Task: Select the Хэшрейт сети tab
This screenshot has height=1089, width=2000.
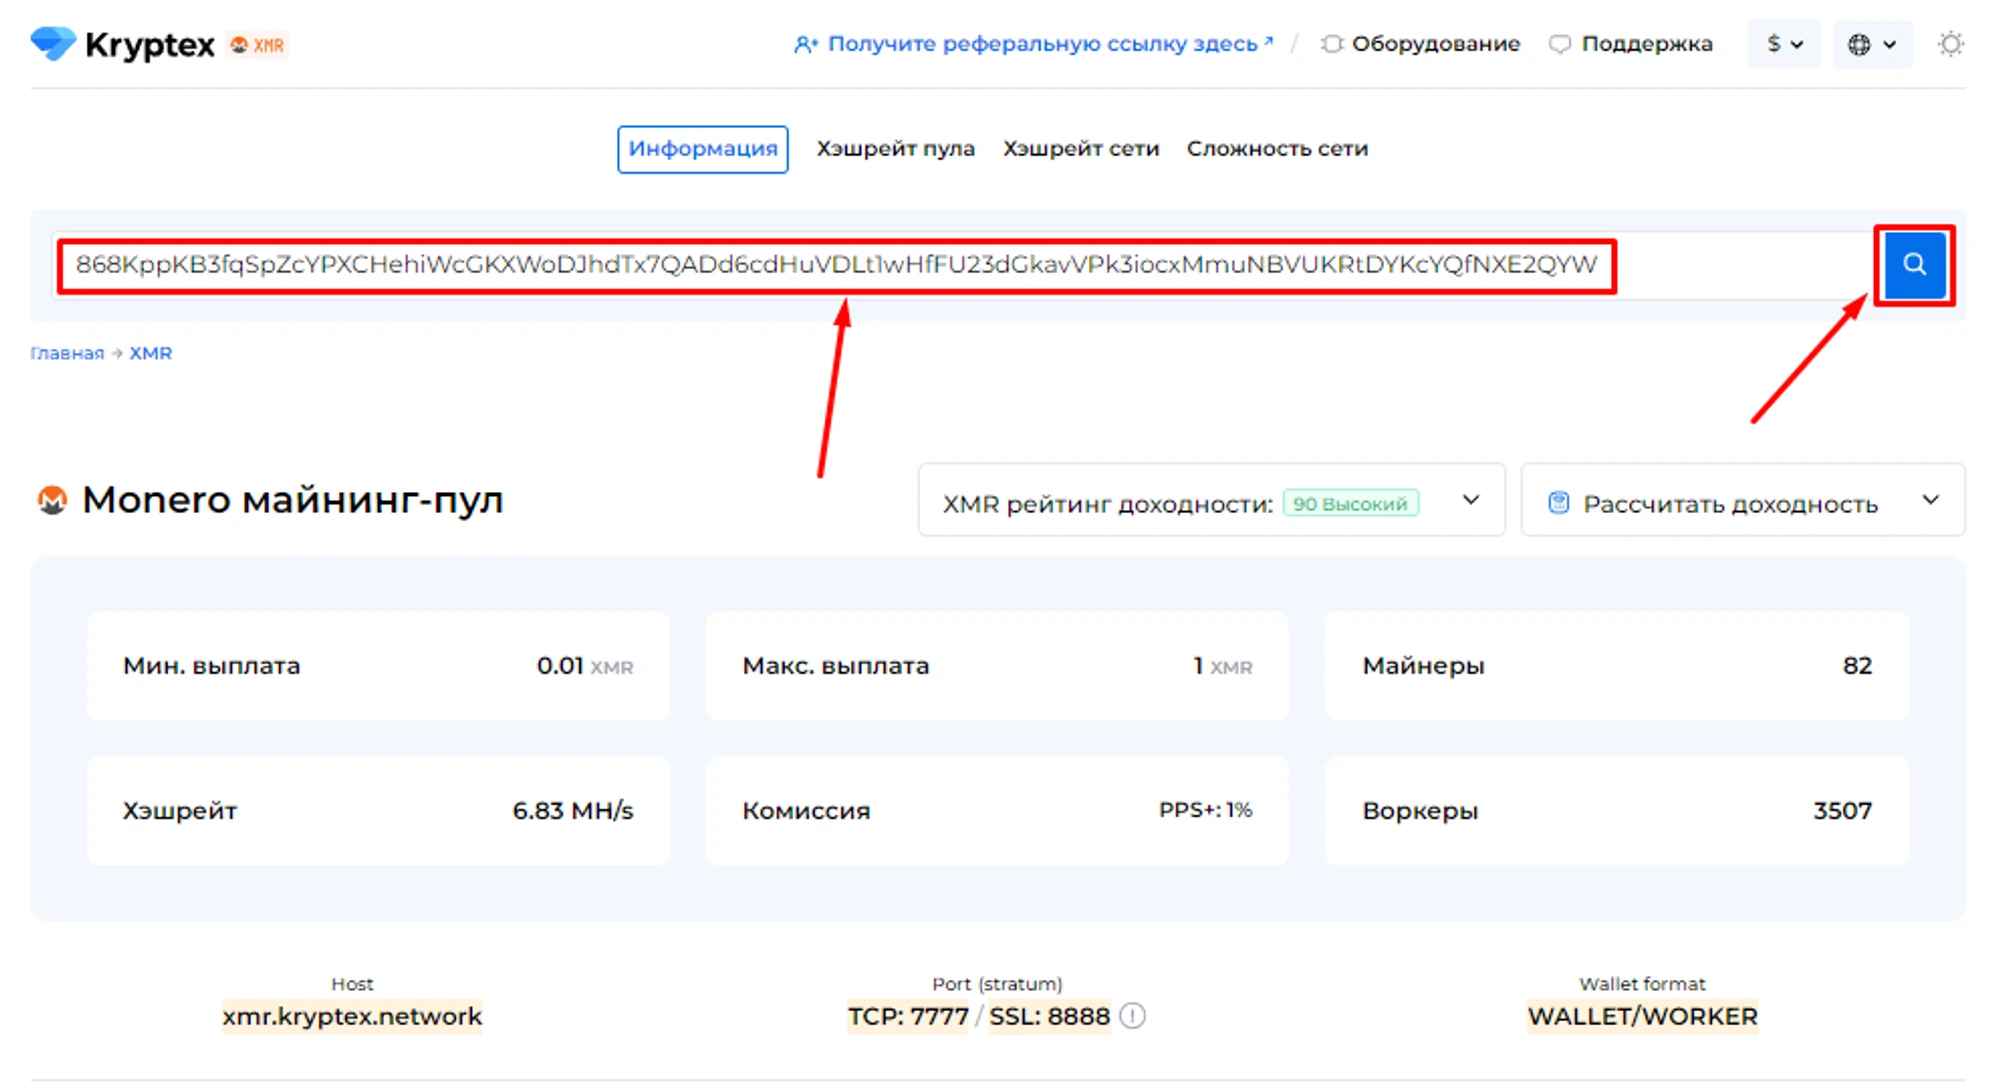Action: click(x=1080, y=148)
